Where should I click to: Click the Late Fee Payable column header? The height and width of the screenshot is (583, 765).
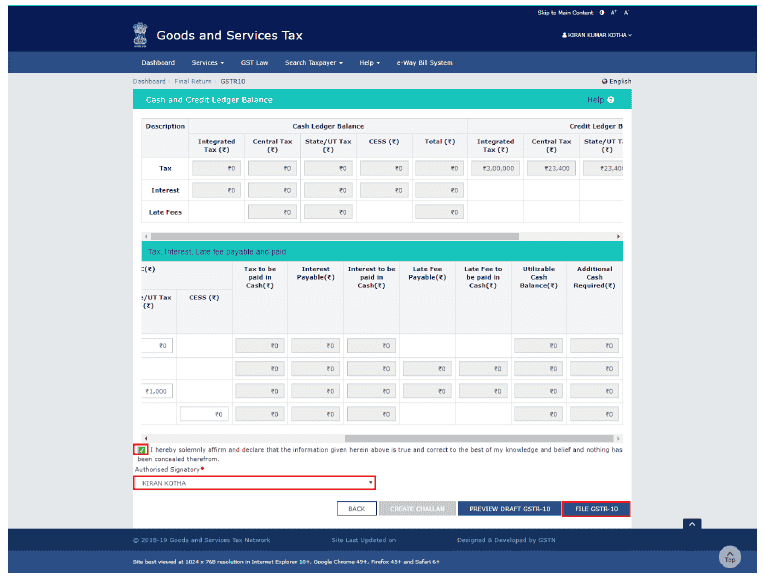[x=427, y=273]
